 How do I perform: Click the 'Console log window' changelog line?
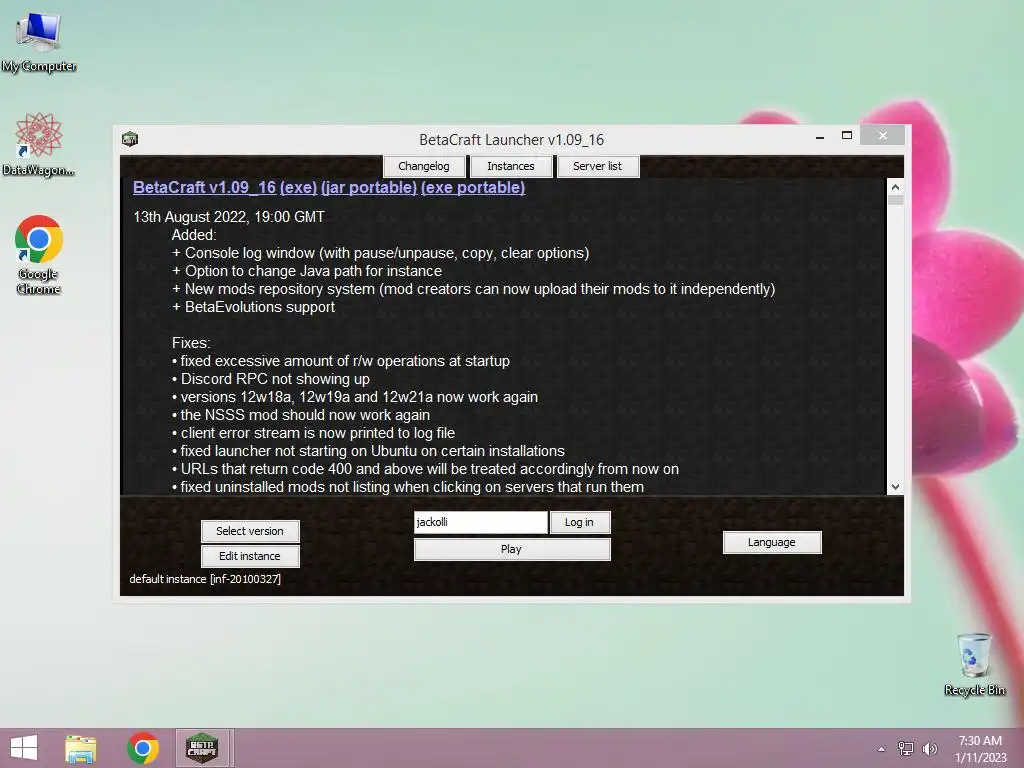381,253
